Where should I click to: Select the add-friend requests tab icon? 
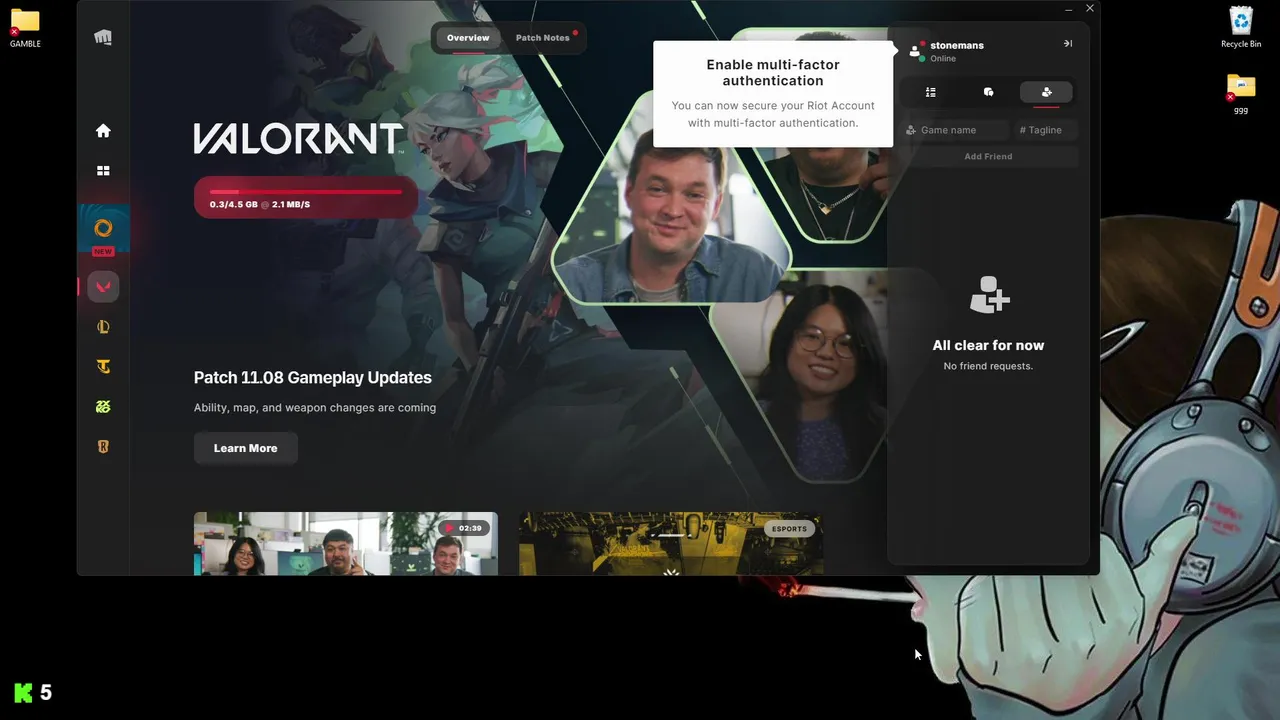(1046, 92)
